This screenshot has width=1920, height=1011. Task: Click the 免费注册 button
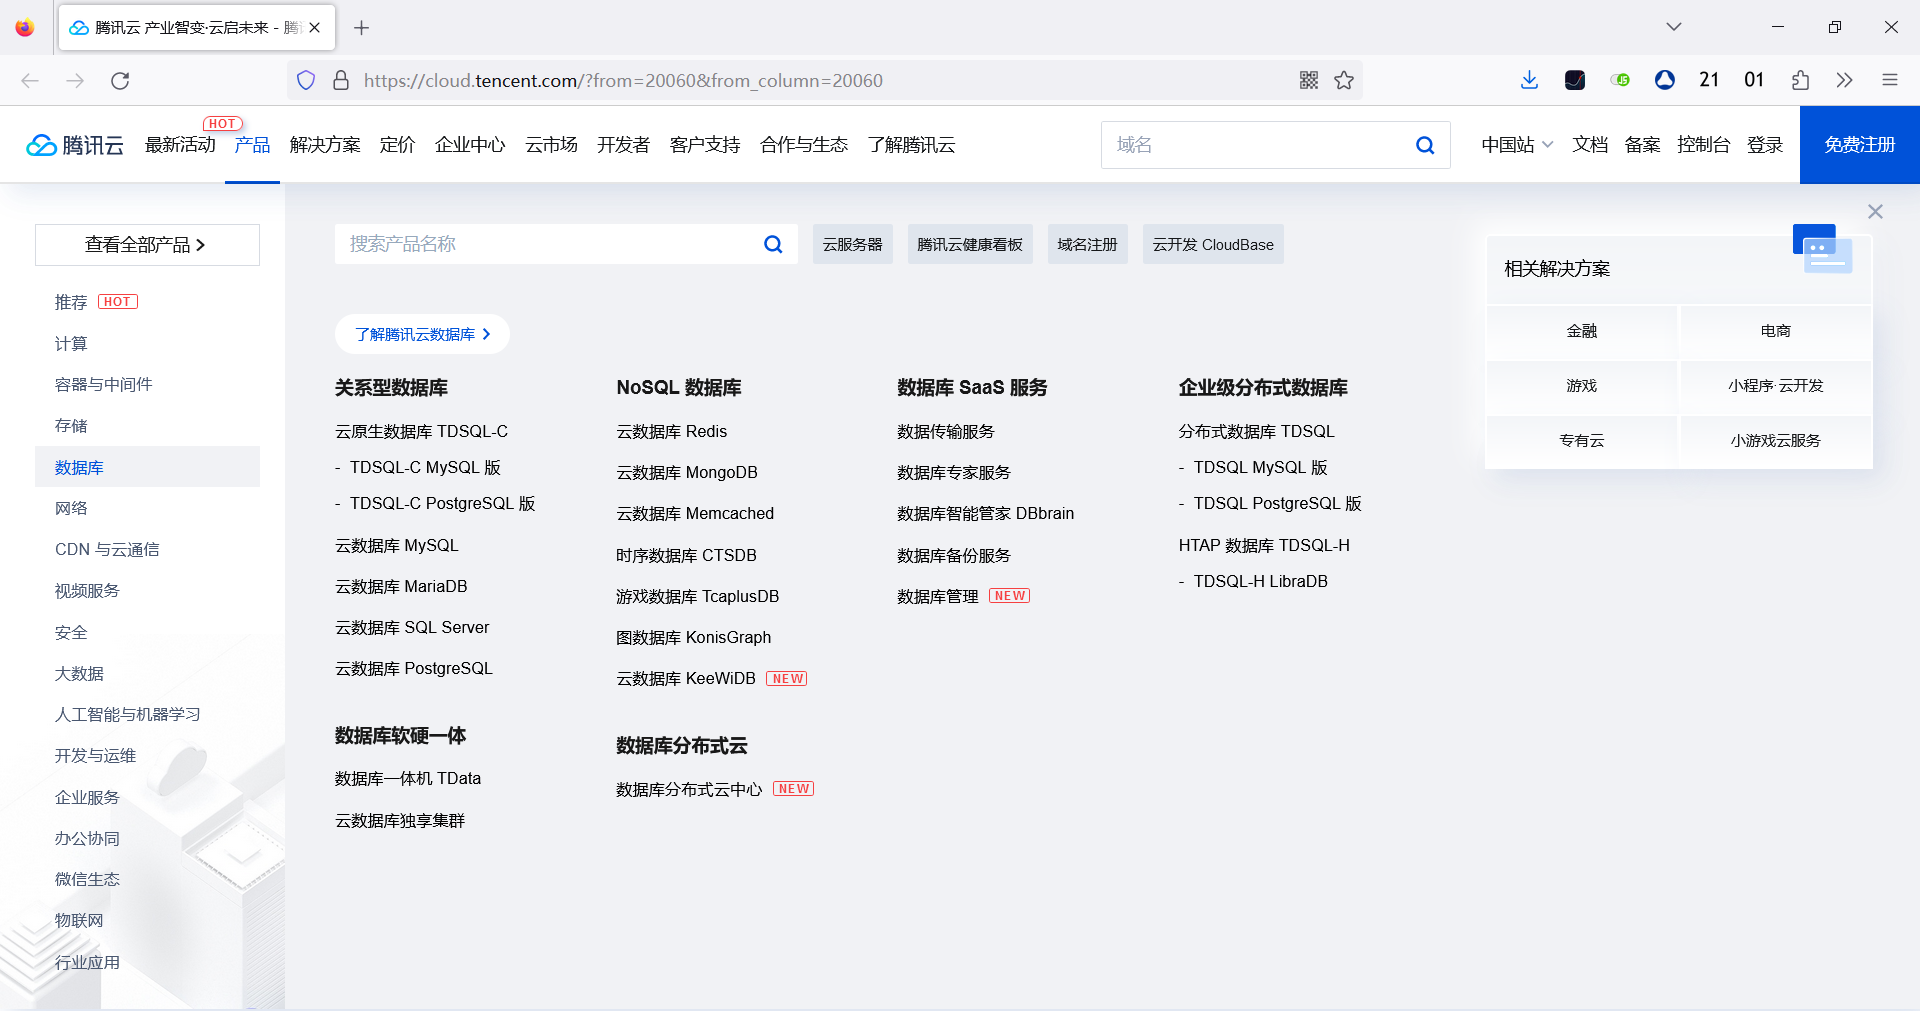click(x=1858, y=144)
